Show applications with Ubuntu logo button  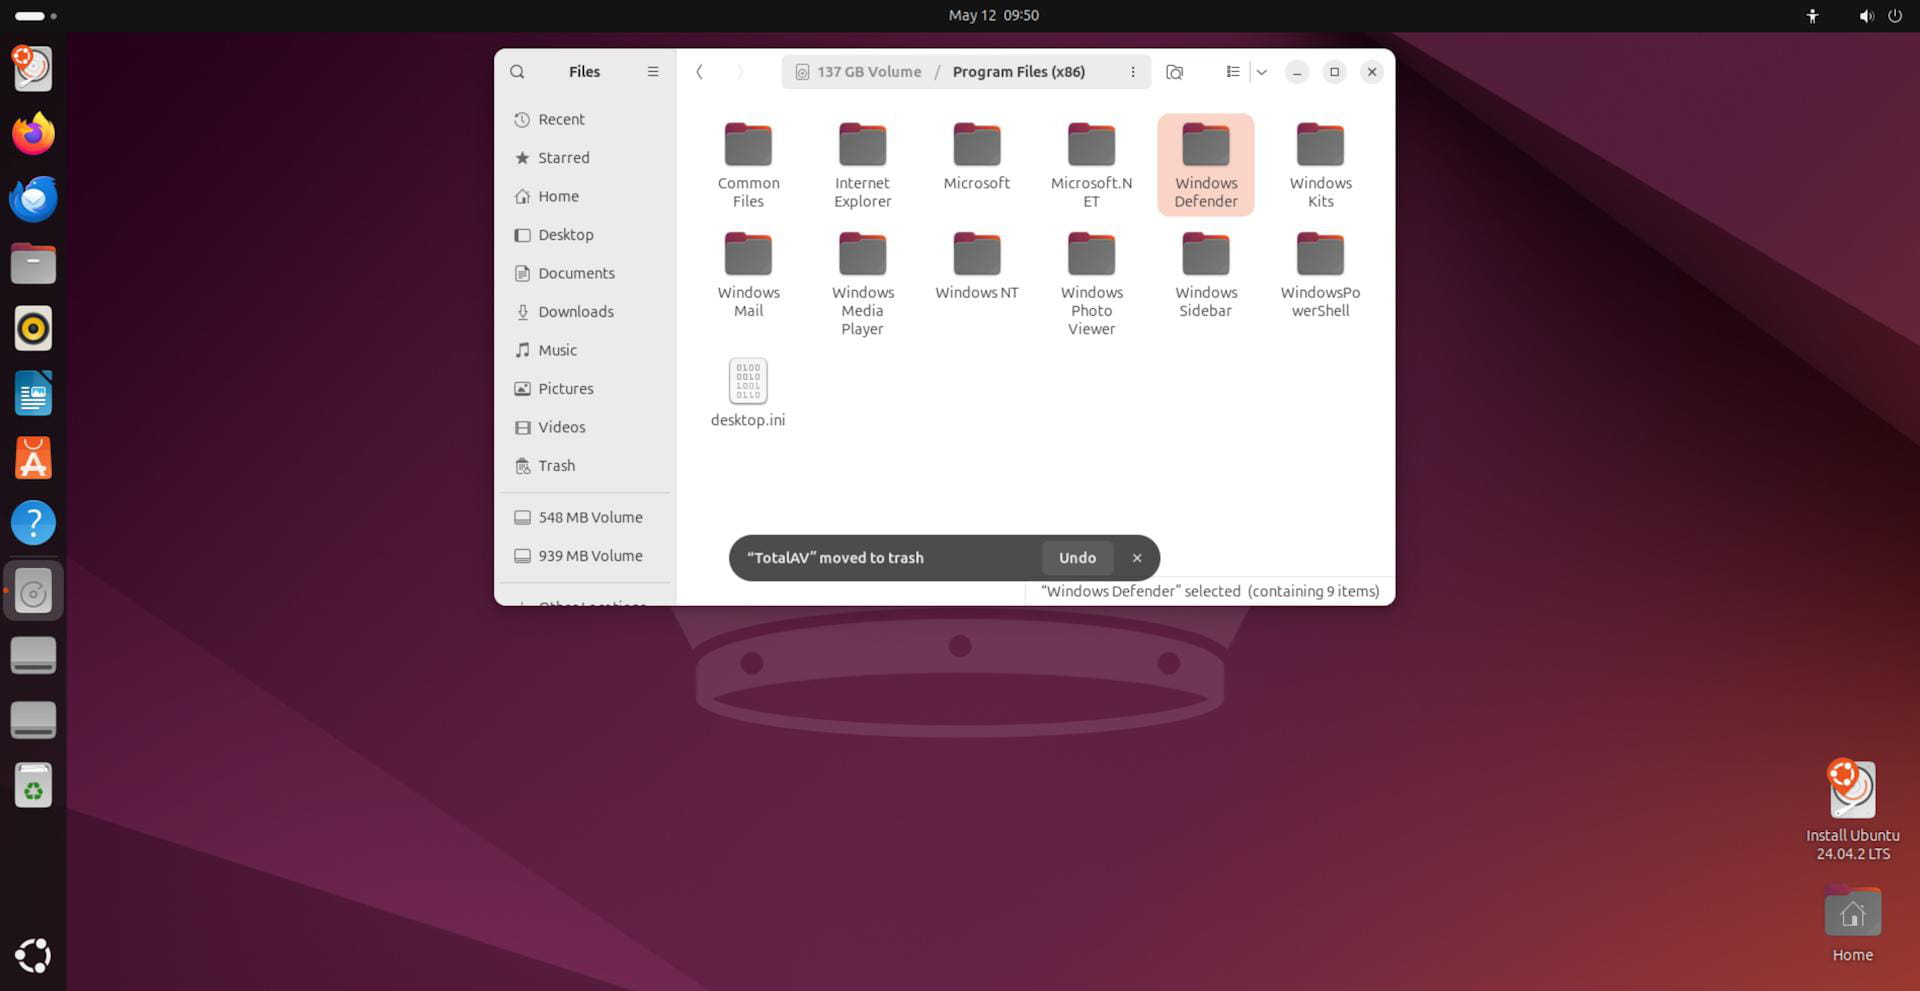click(x=33, y=955)
